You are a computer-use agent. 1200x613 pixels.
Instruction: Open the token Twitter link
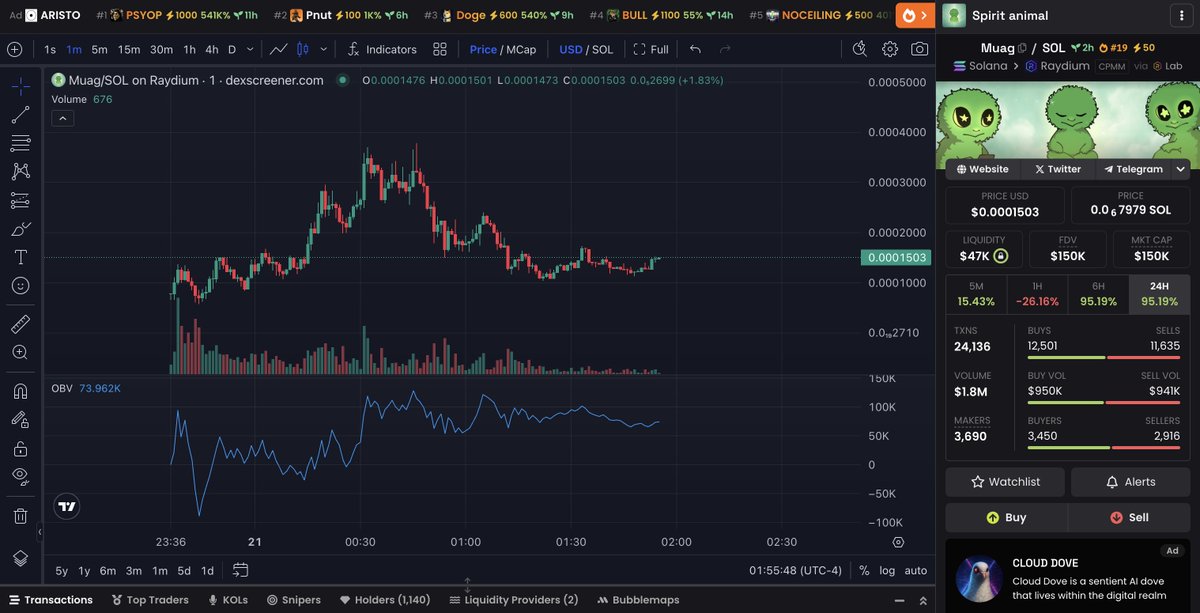click(x=1058, y=169)
